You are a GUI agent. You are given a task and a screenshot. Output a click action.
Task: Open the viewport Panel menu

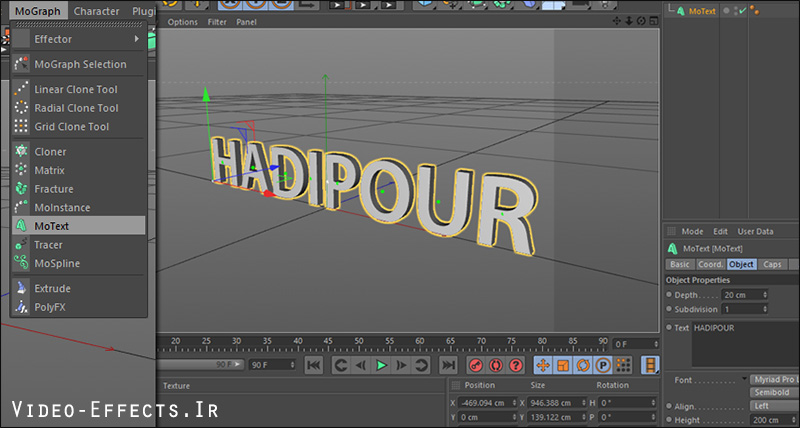(246, 22)
